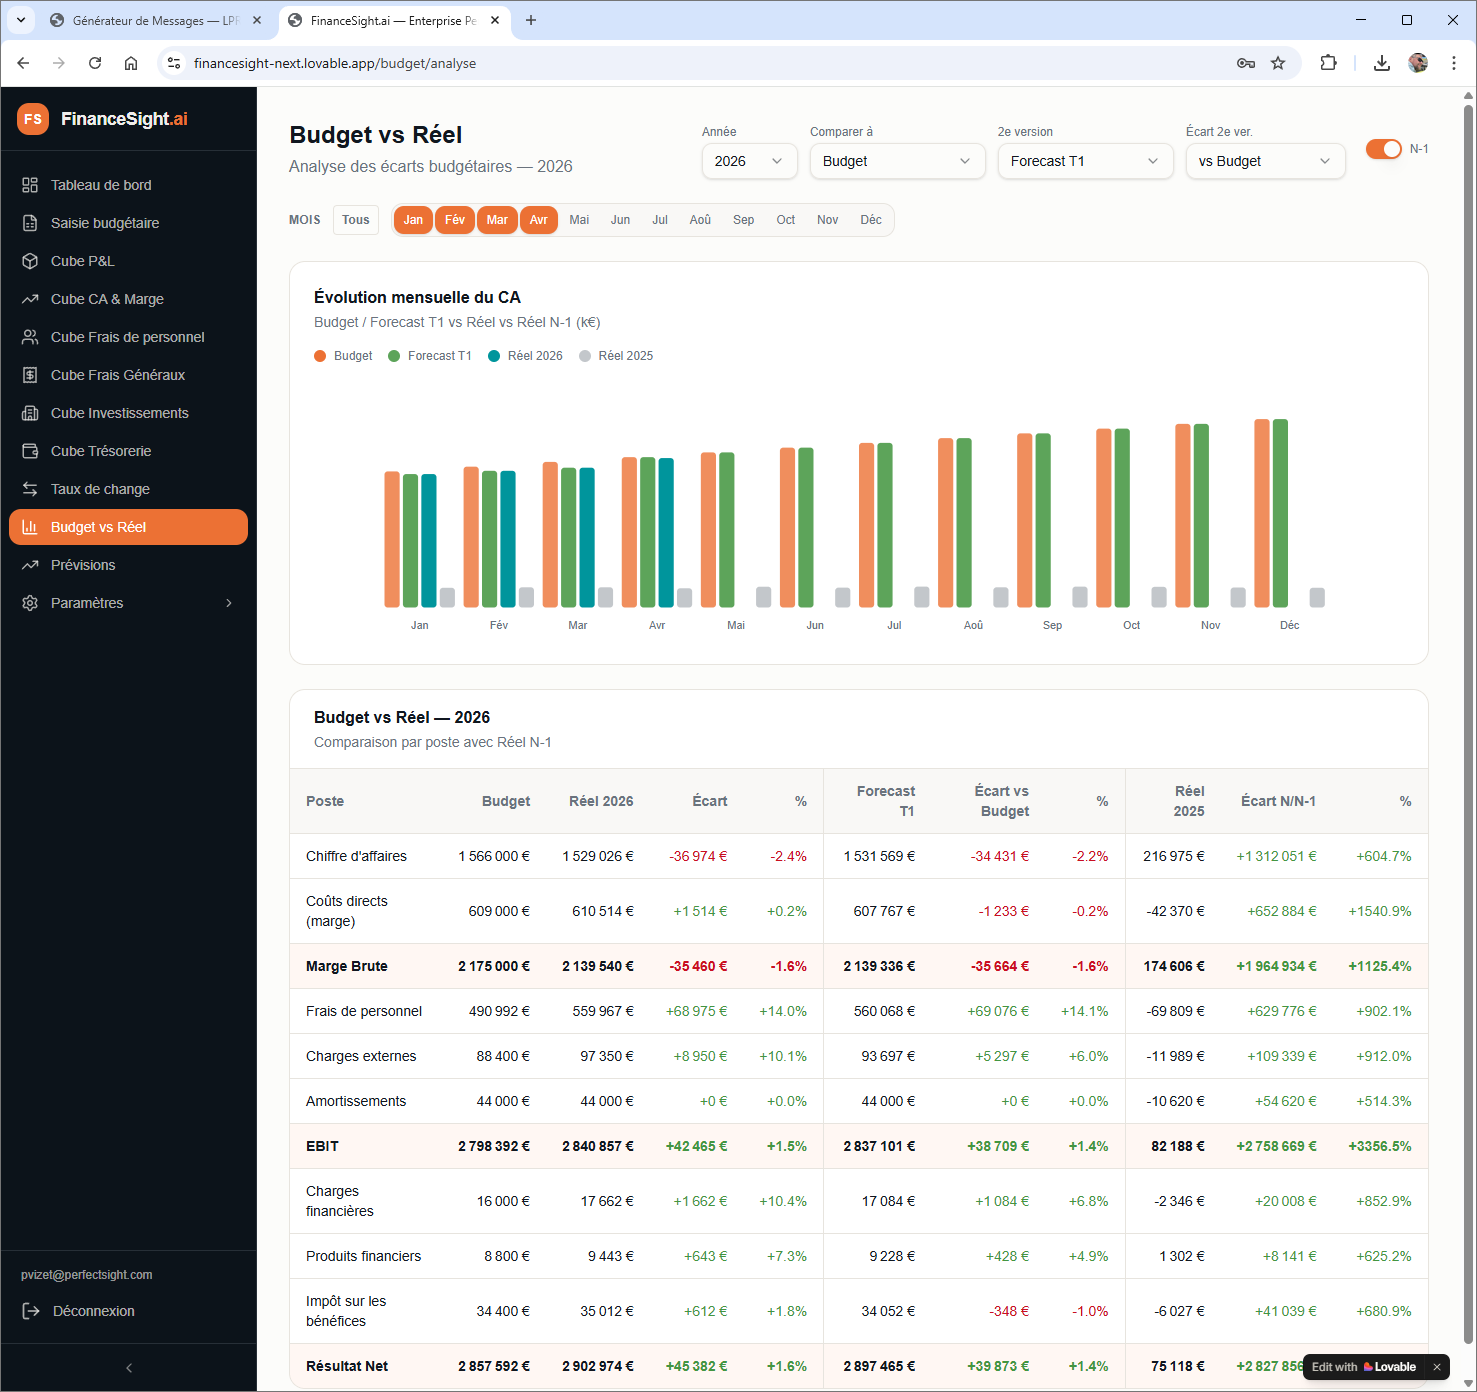This screenshot has height=1392, width=1477.
Task: Open Taux de change page
Action: (x=128, y=489)
